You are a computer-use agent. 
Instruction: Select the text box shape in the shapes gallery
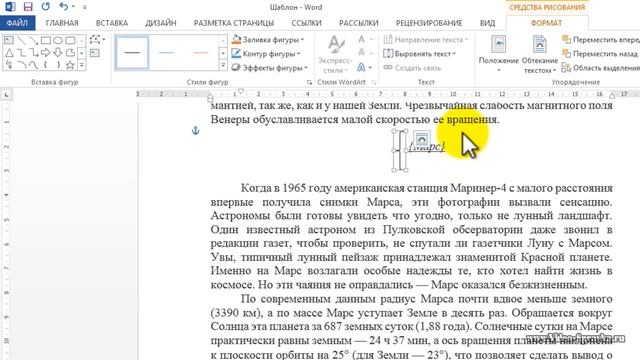point(9,40)
